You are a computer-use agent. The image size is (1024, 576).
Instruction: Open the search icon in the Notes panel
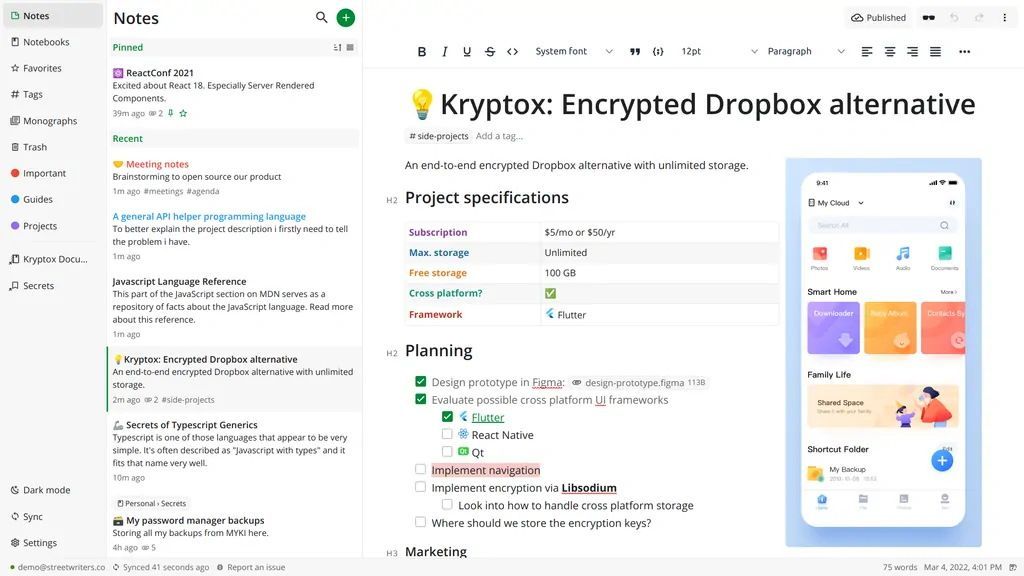point(320,17)
